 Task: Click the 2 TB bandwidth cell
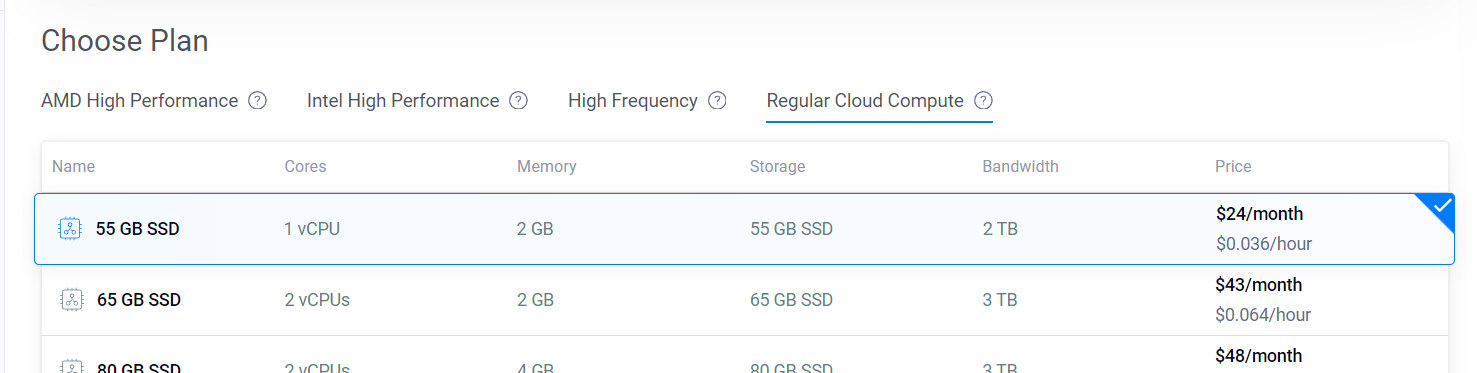[x=1000, y=229]
